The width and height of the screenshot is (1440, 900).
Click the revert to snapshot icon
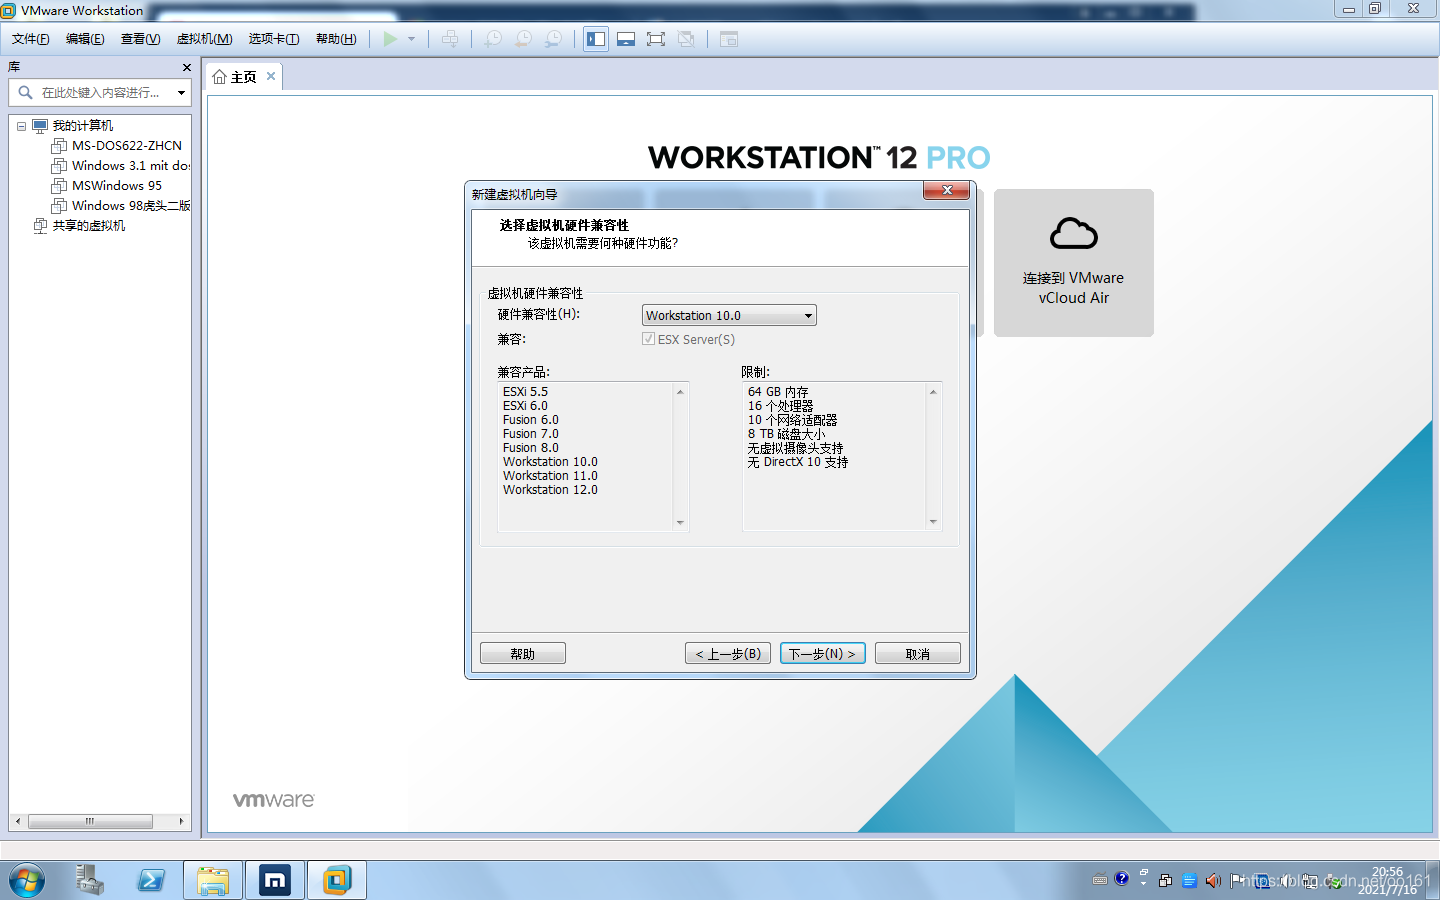[523, 39]
